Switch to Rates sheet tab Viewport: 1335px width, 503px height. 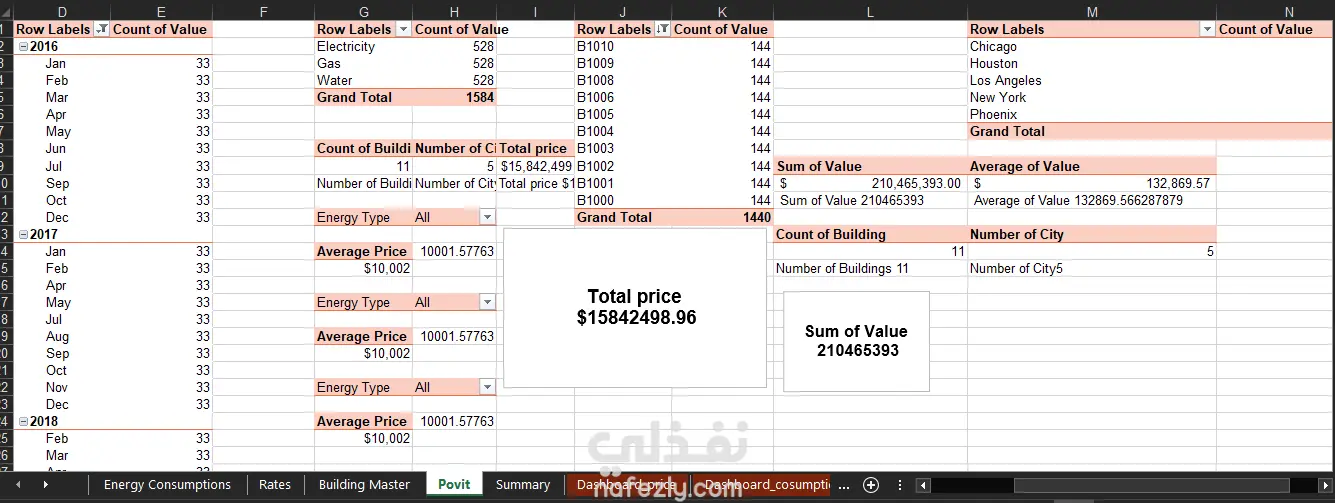tap(275, 485)
